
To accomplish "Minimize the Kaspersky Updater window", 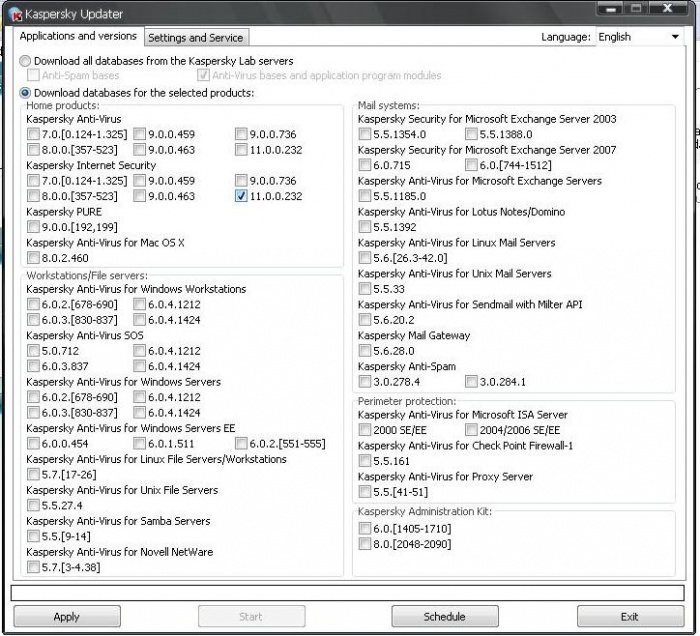I will coord(610,8).
